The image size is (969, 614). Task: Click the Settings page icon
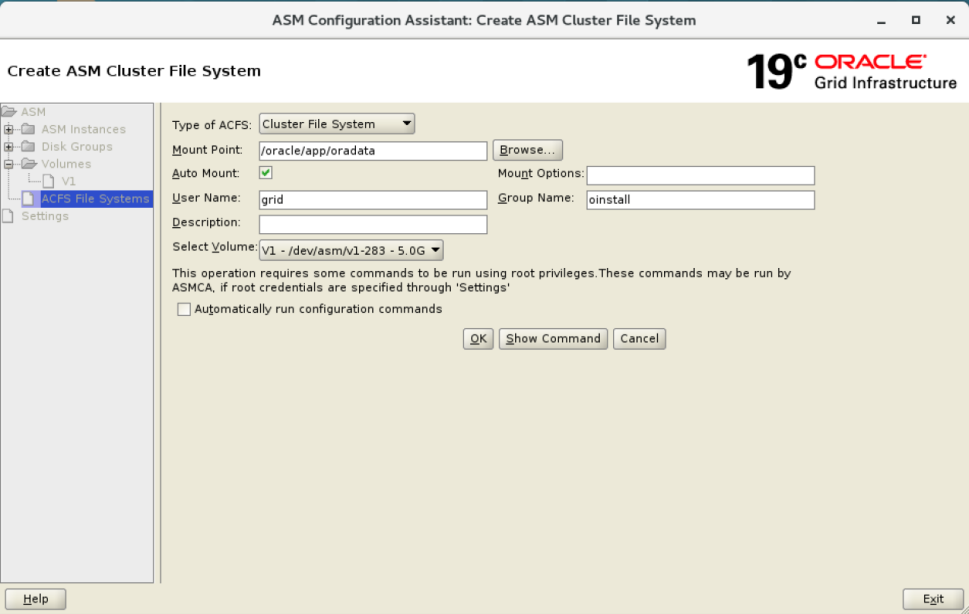(8, 214)
